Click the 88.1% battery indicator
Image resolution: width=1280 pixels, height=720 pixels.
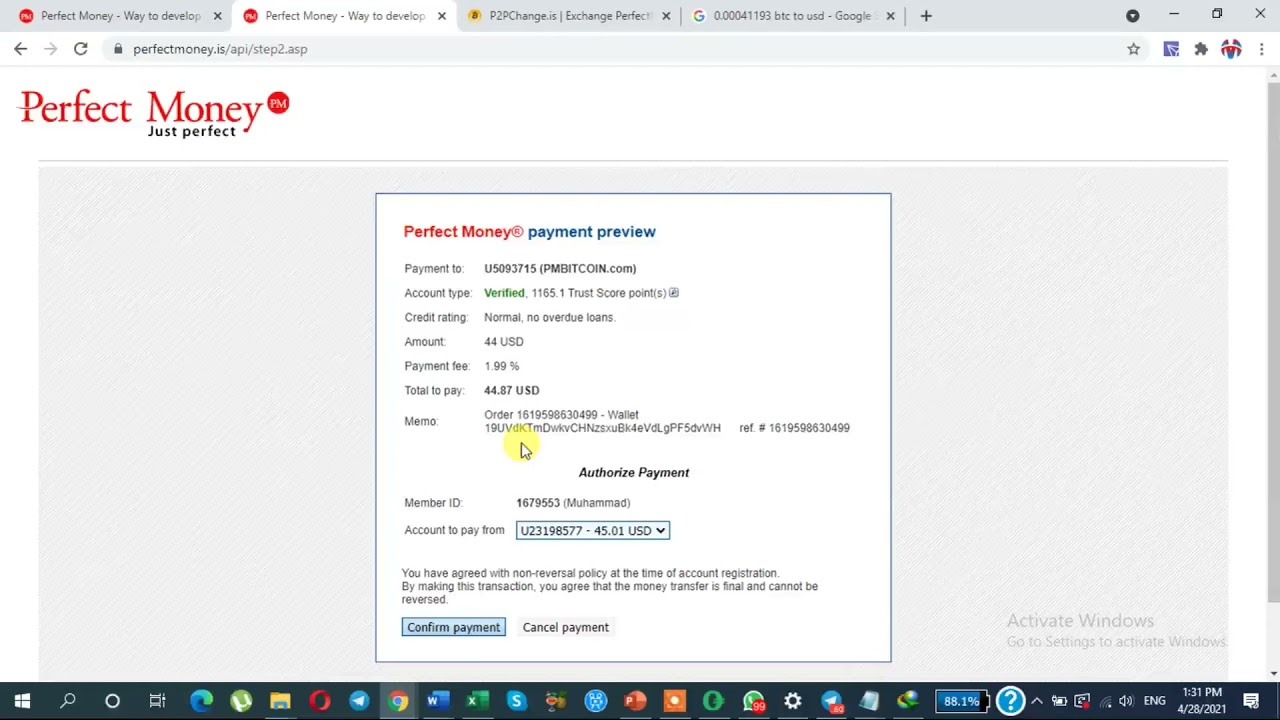(x=961, y=701)
